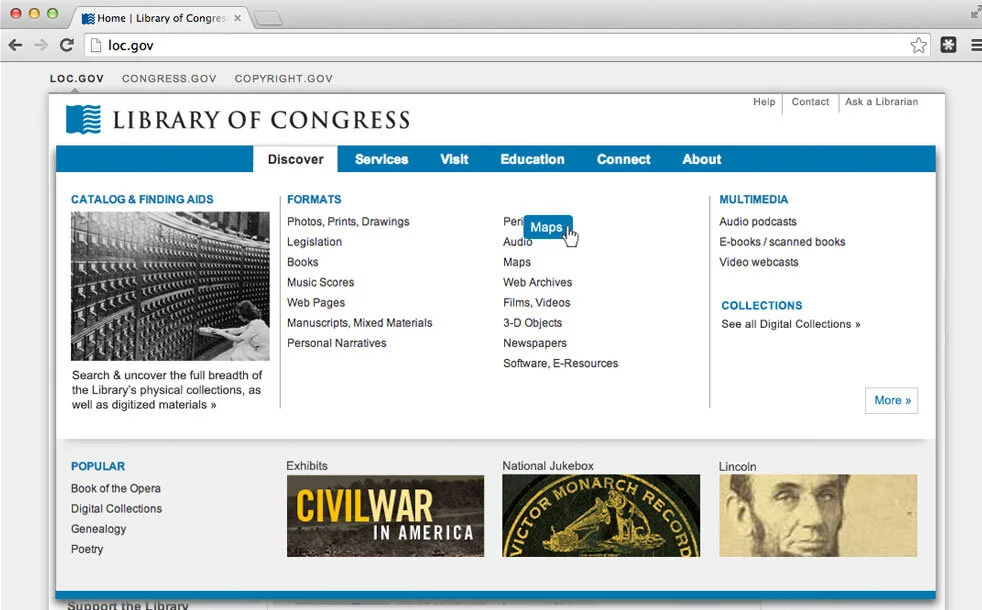Open Films, Videos format
The width and height of the screenshot is (982, 610).
(537, 302)
